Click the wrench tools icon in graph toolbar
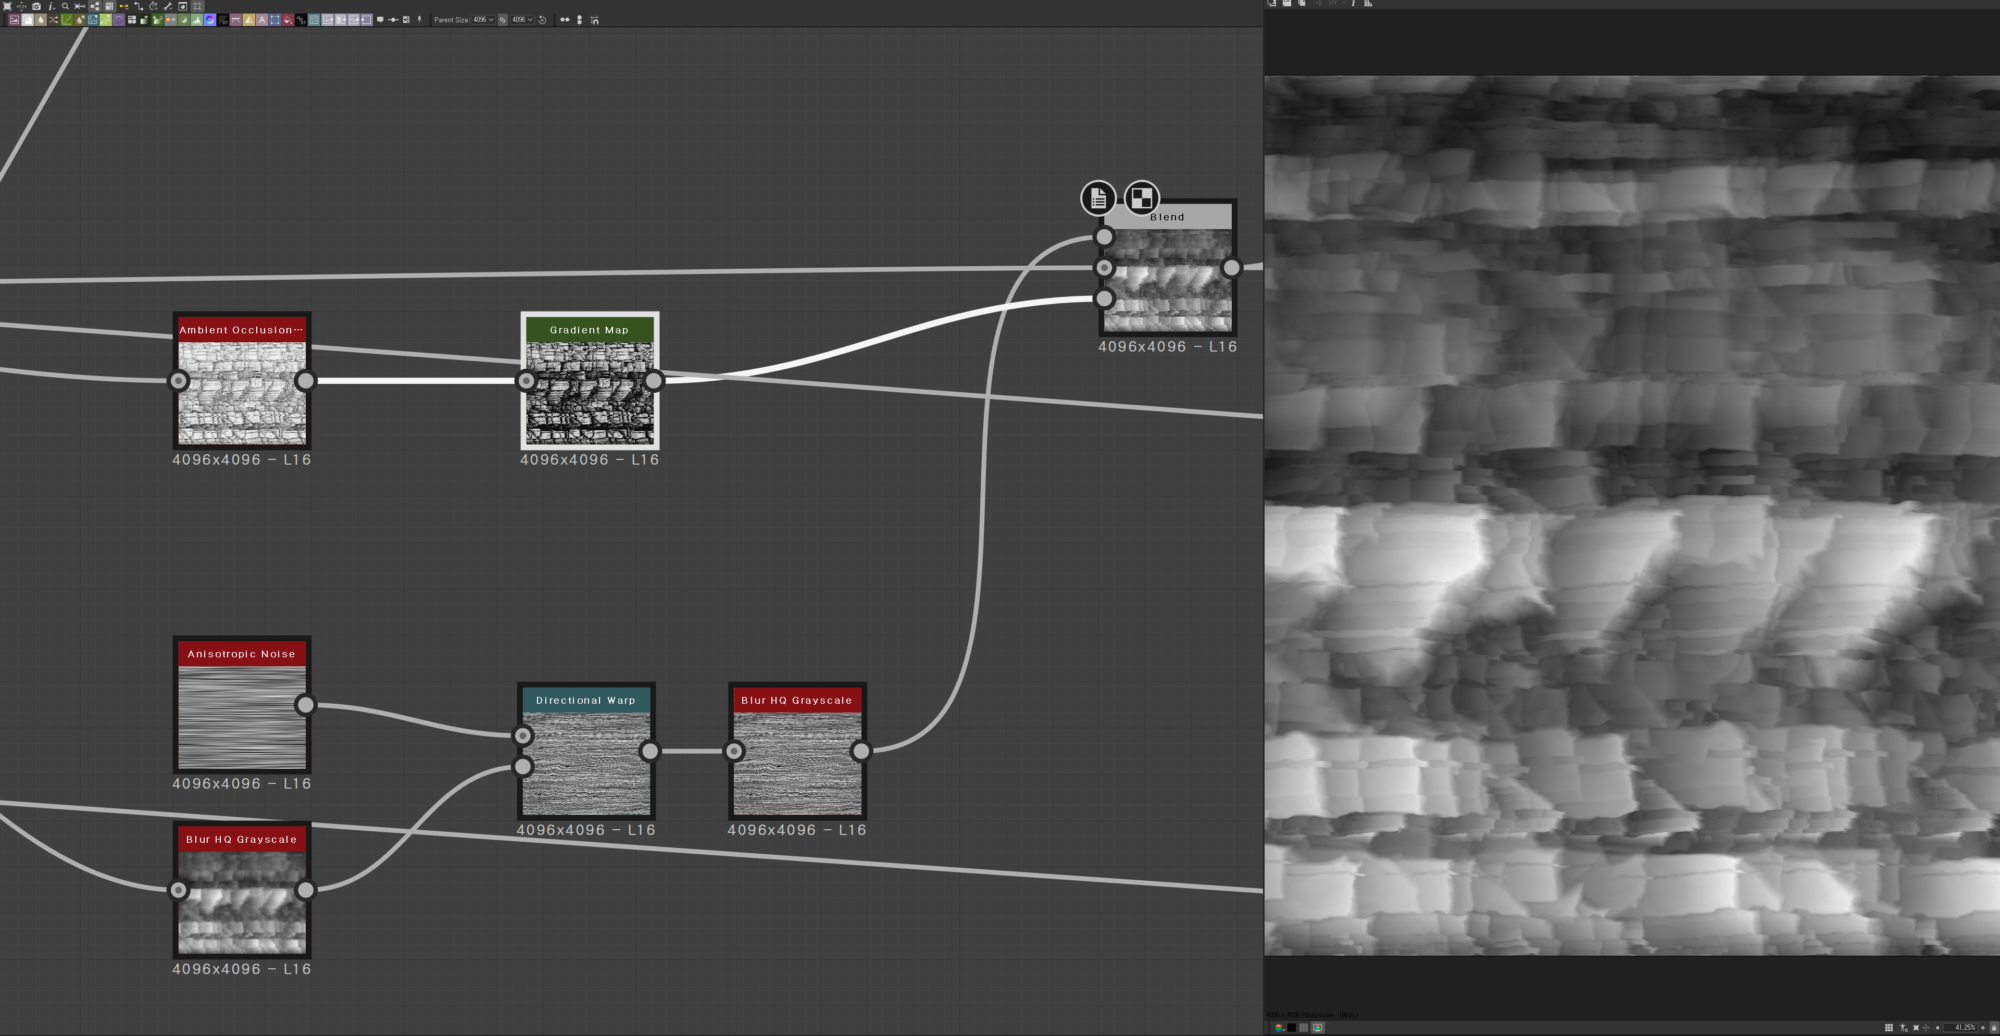2000x1036 pixels. click(x=168, y=6)
